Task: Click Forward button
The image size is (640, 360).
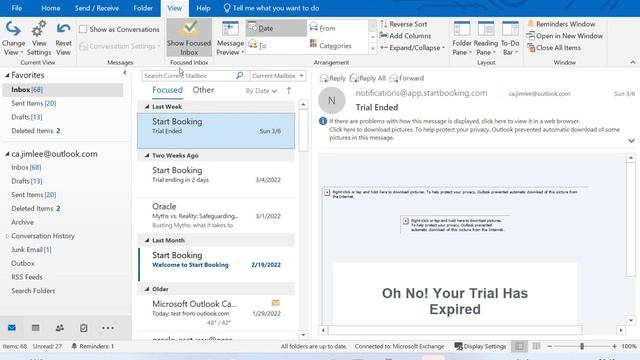Action: pos(407,78)
